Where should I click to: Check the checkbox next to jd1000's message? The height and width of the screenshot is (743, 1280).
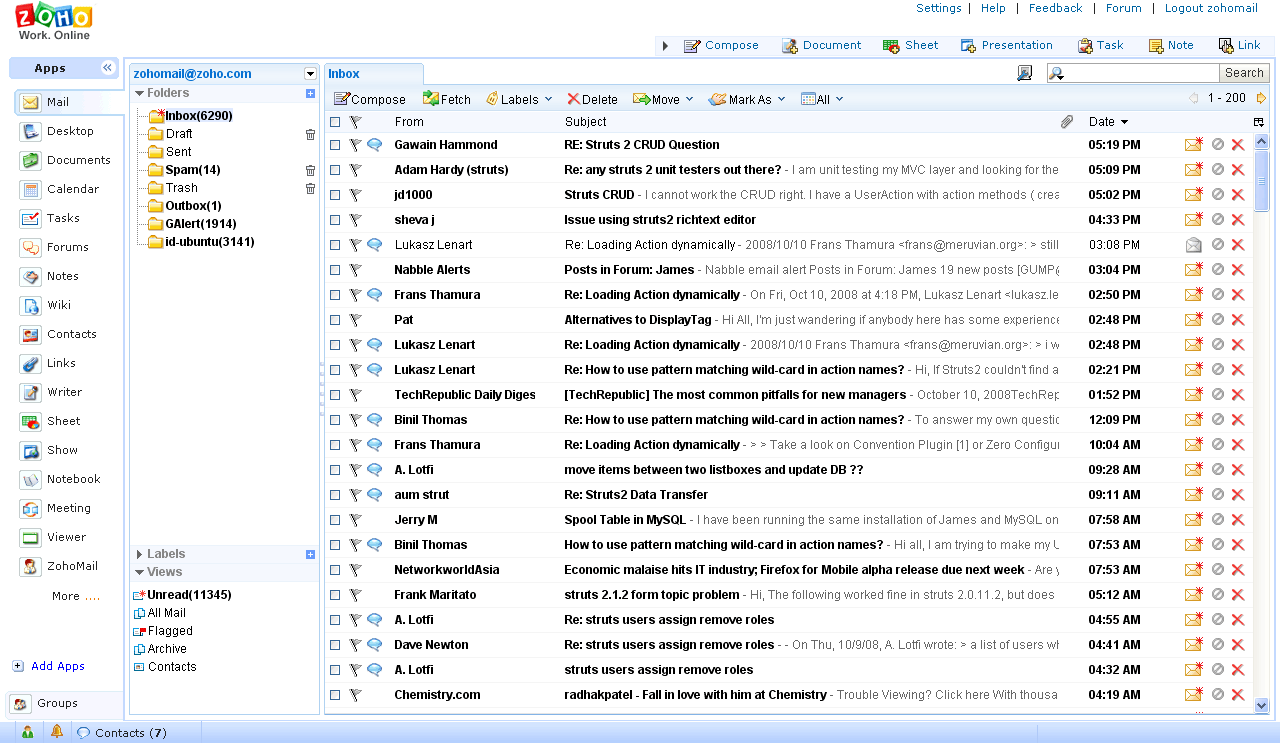335,194
